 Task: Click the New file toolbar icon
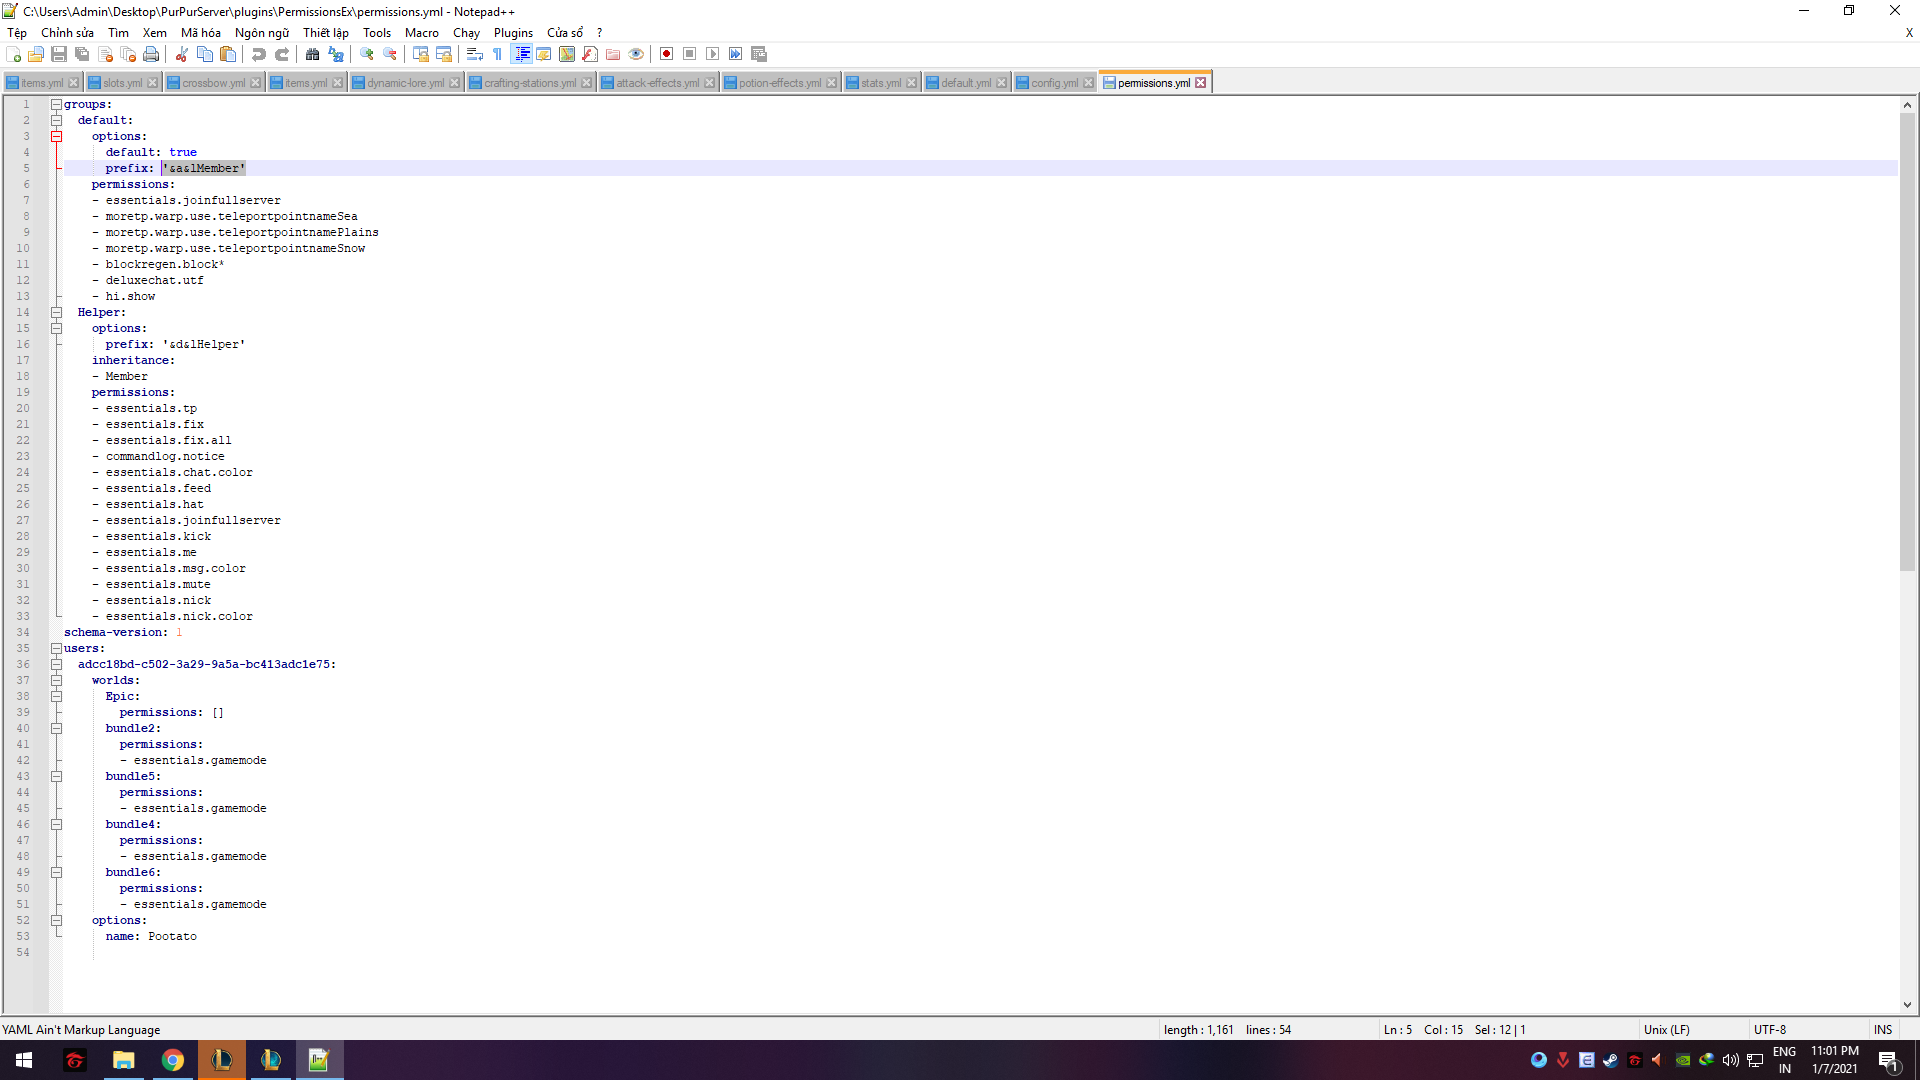[x=13, y=54]
